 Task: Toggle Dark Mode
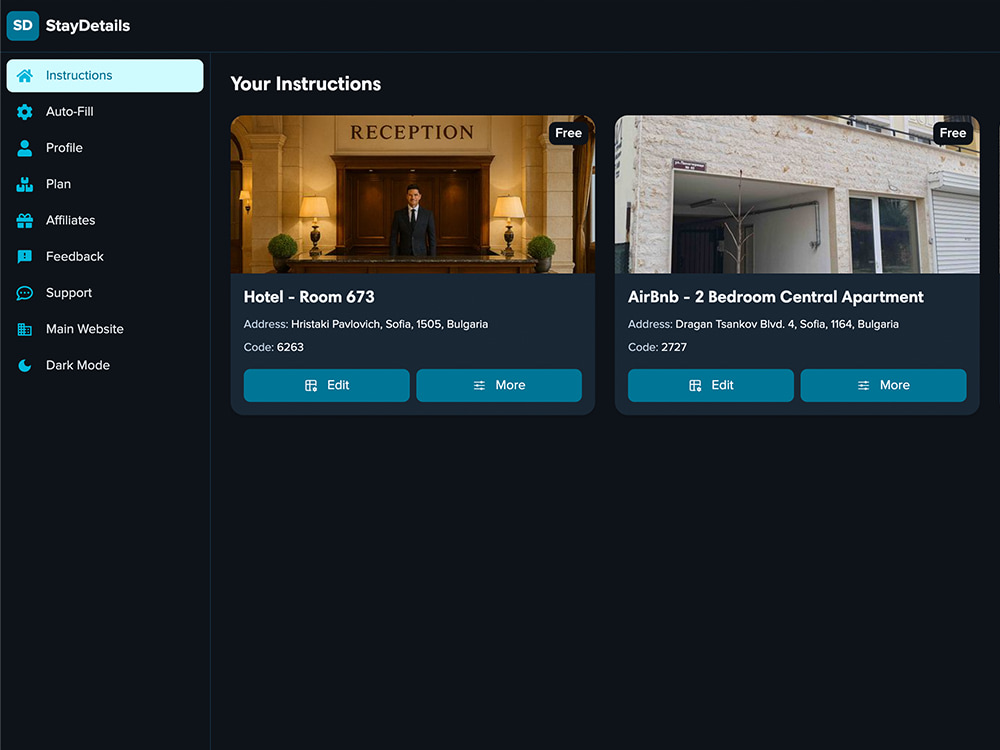coord(105,365)
